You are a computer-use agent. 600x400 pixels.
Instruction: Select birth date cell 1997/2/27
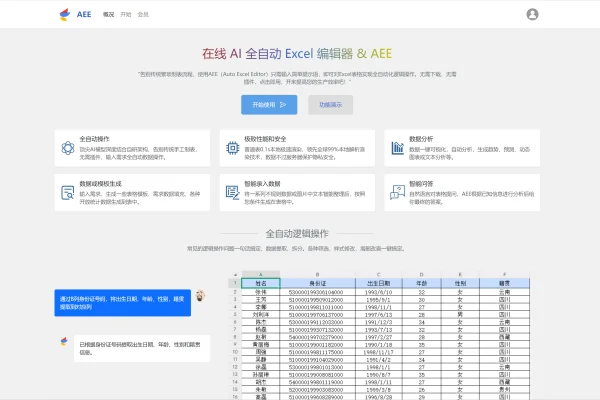click(x=378, y=337)
